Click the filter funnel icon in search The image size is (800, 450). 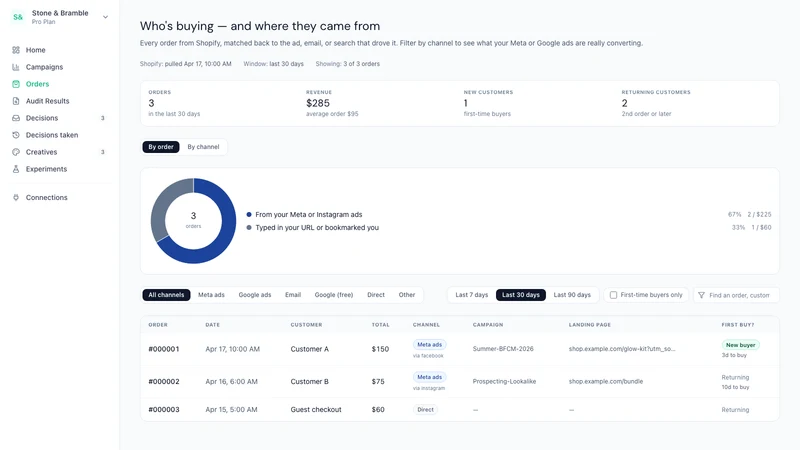click(x=702, y=295)
